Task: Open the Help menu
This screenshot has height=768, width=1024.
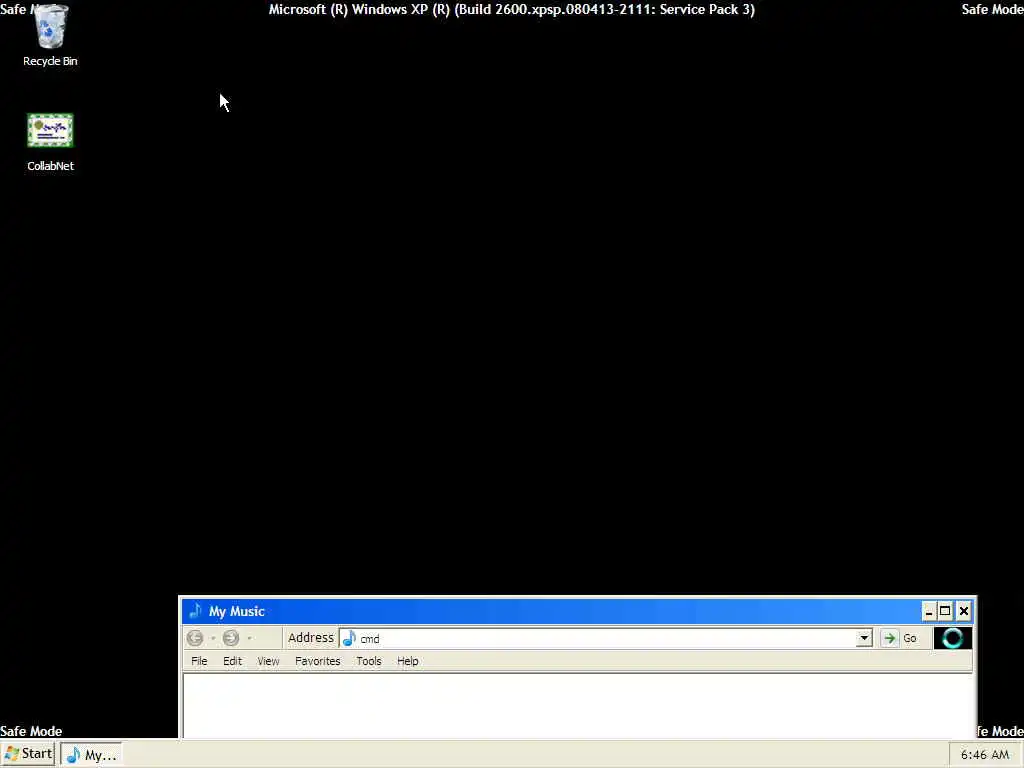Action: (x=408, y=661)
